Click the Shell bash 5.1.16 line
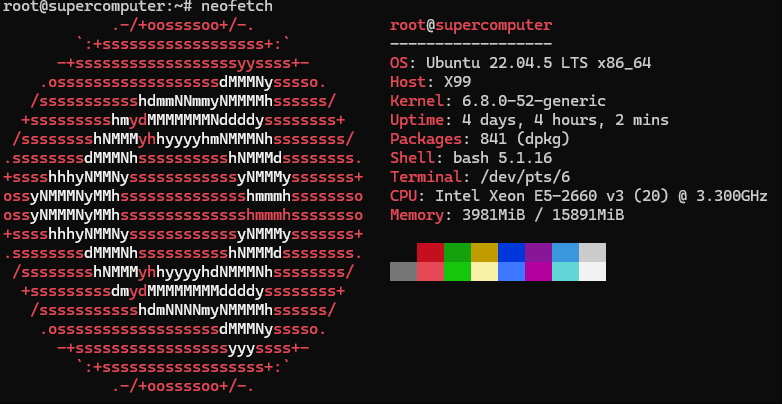This screenshot has width=782, height=404. tap(471, 158)
